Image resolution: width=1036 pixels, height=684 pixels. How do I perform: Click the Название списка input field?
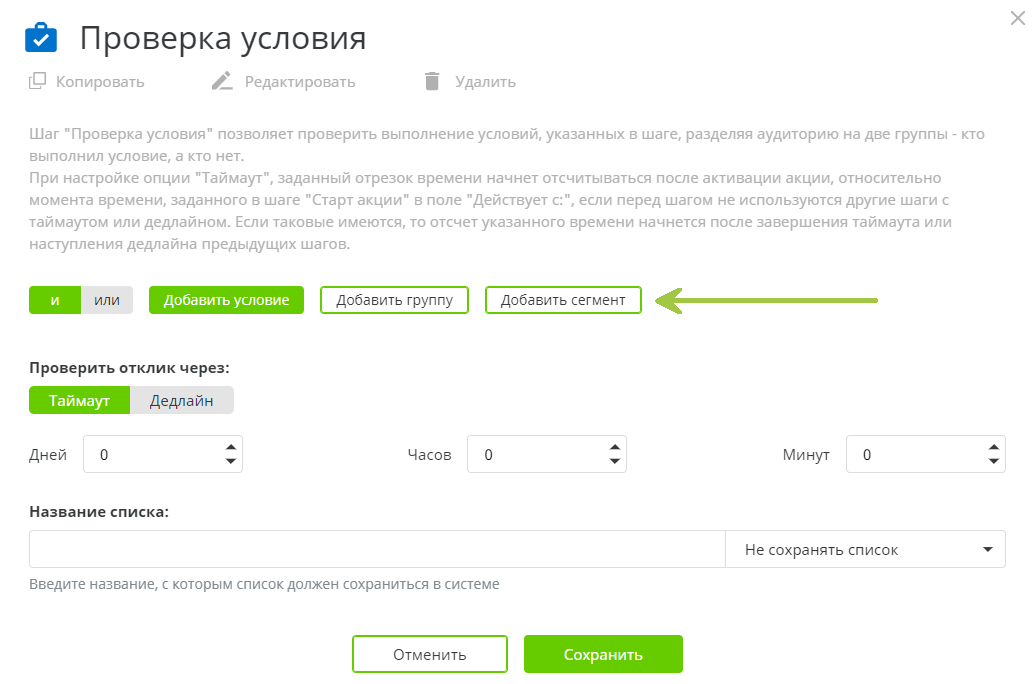point(375,548)
